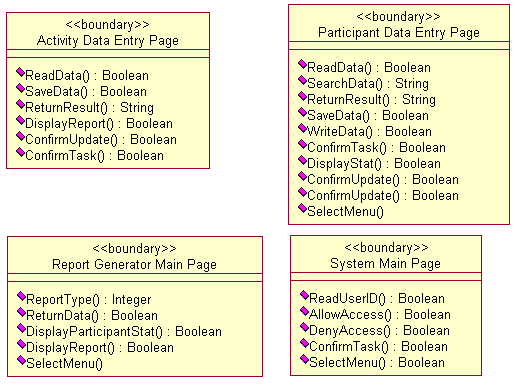Select the operation icon next to SearchData()
515x389 pixels.
tap(302, 80)
